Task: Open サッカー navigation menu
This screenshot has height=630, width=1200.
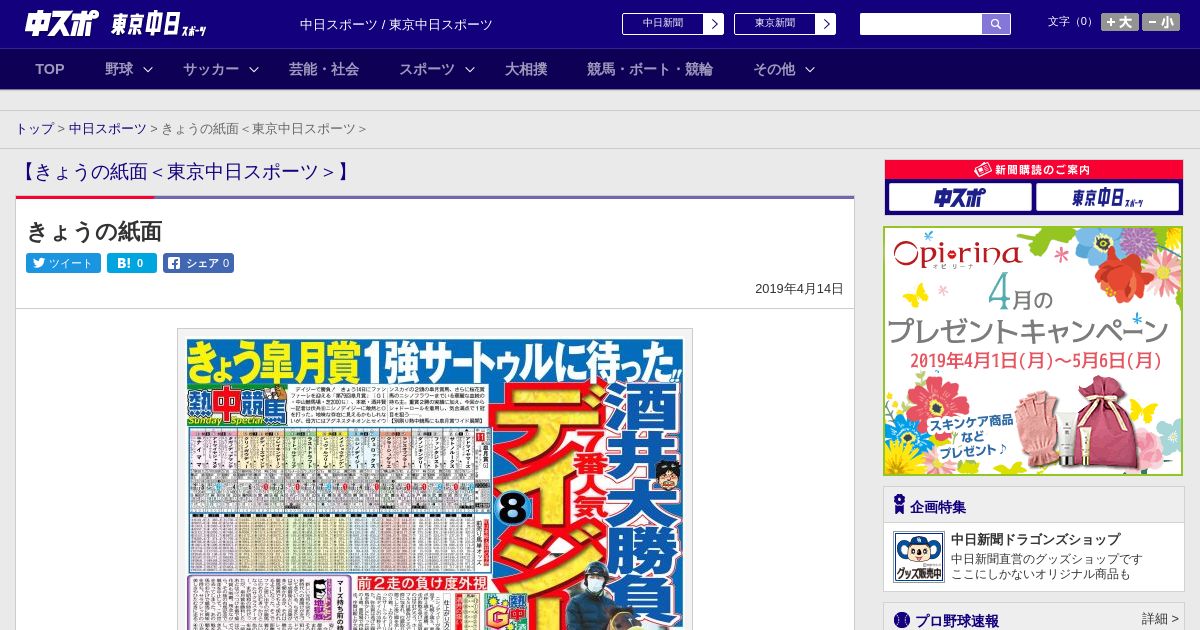Action: 211,69
